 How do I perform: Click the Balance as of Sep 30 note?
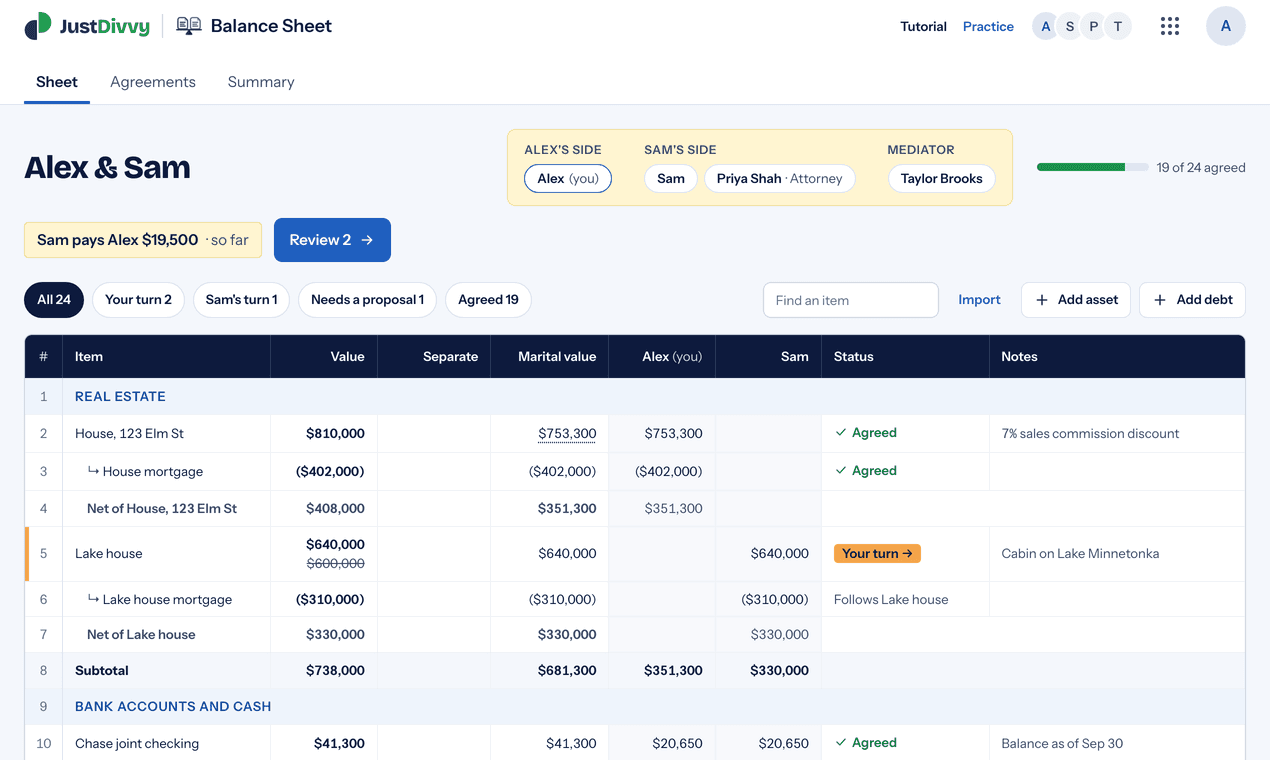click(x=1062, y=743)
